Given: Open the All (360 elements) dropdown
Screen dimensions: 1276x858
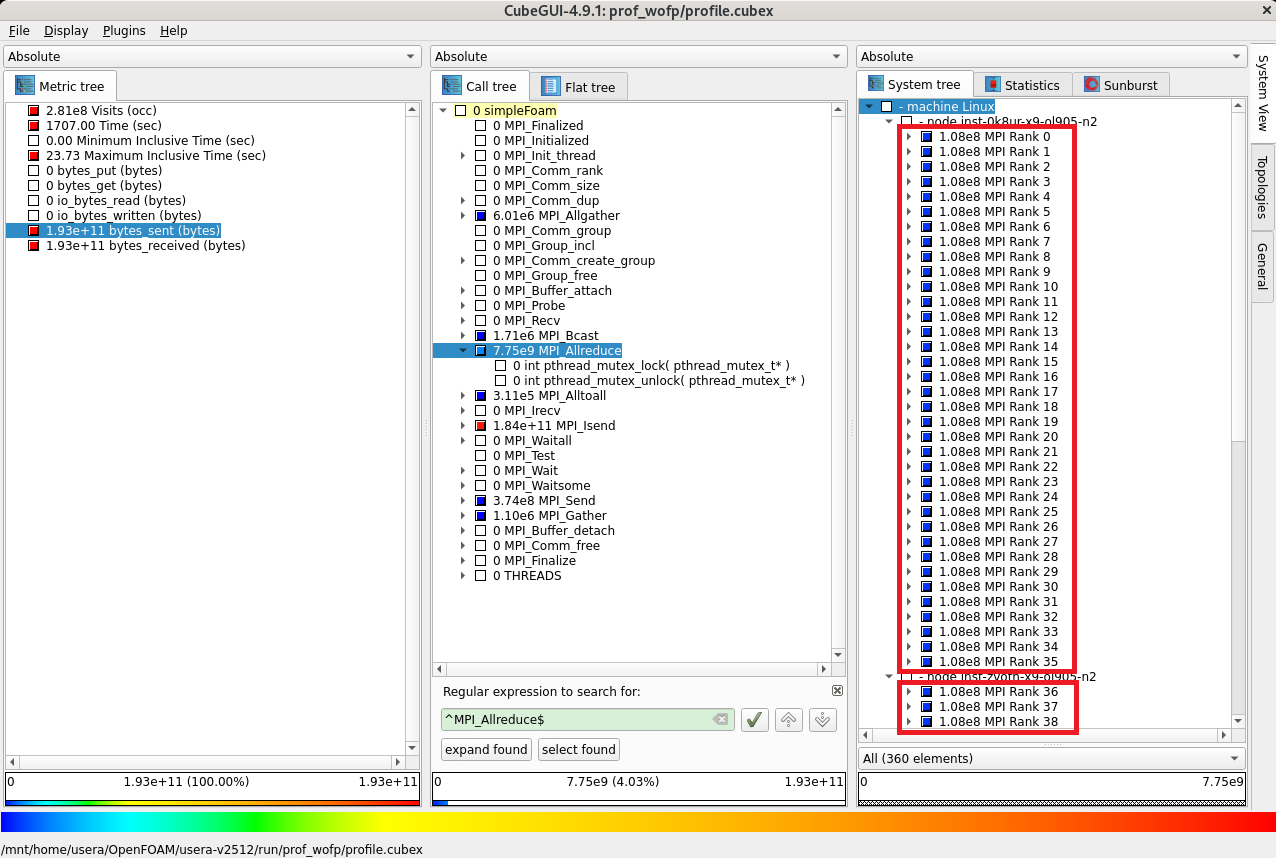Looking at the screenshot, I should [x=1051, y=758].
